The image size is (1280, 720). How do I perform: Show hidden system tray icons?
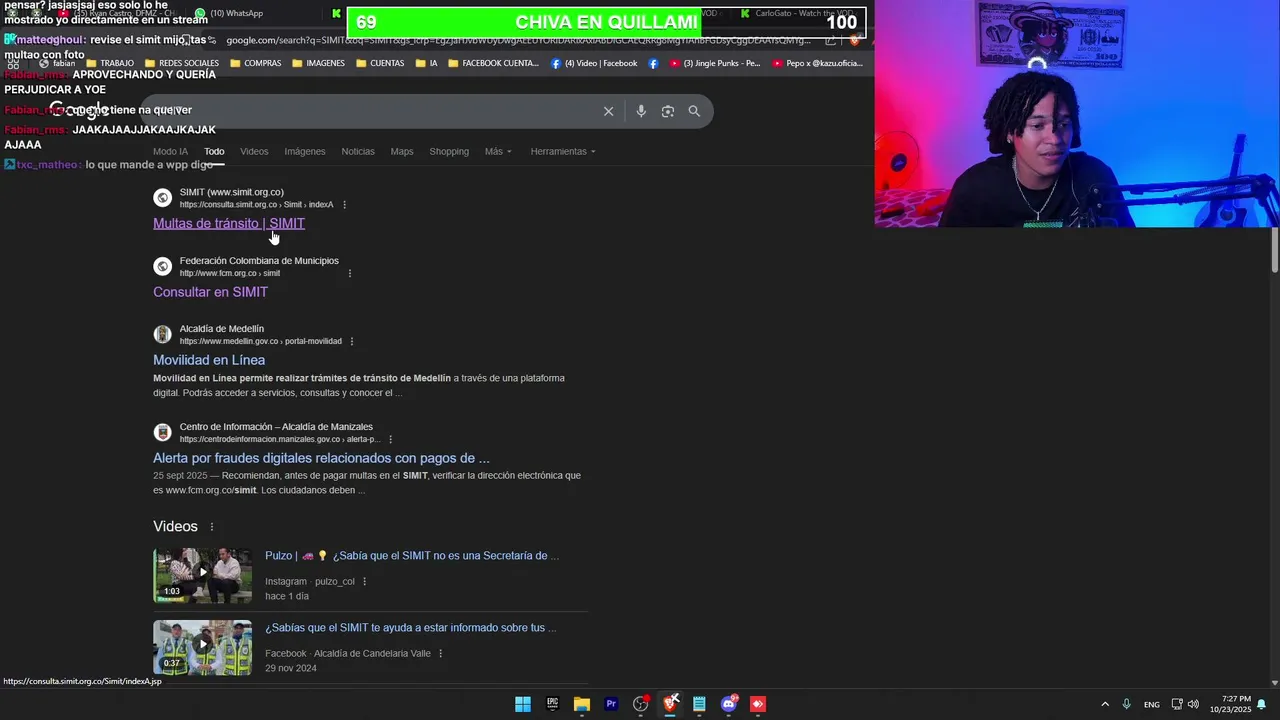1105,704
